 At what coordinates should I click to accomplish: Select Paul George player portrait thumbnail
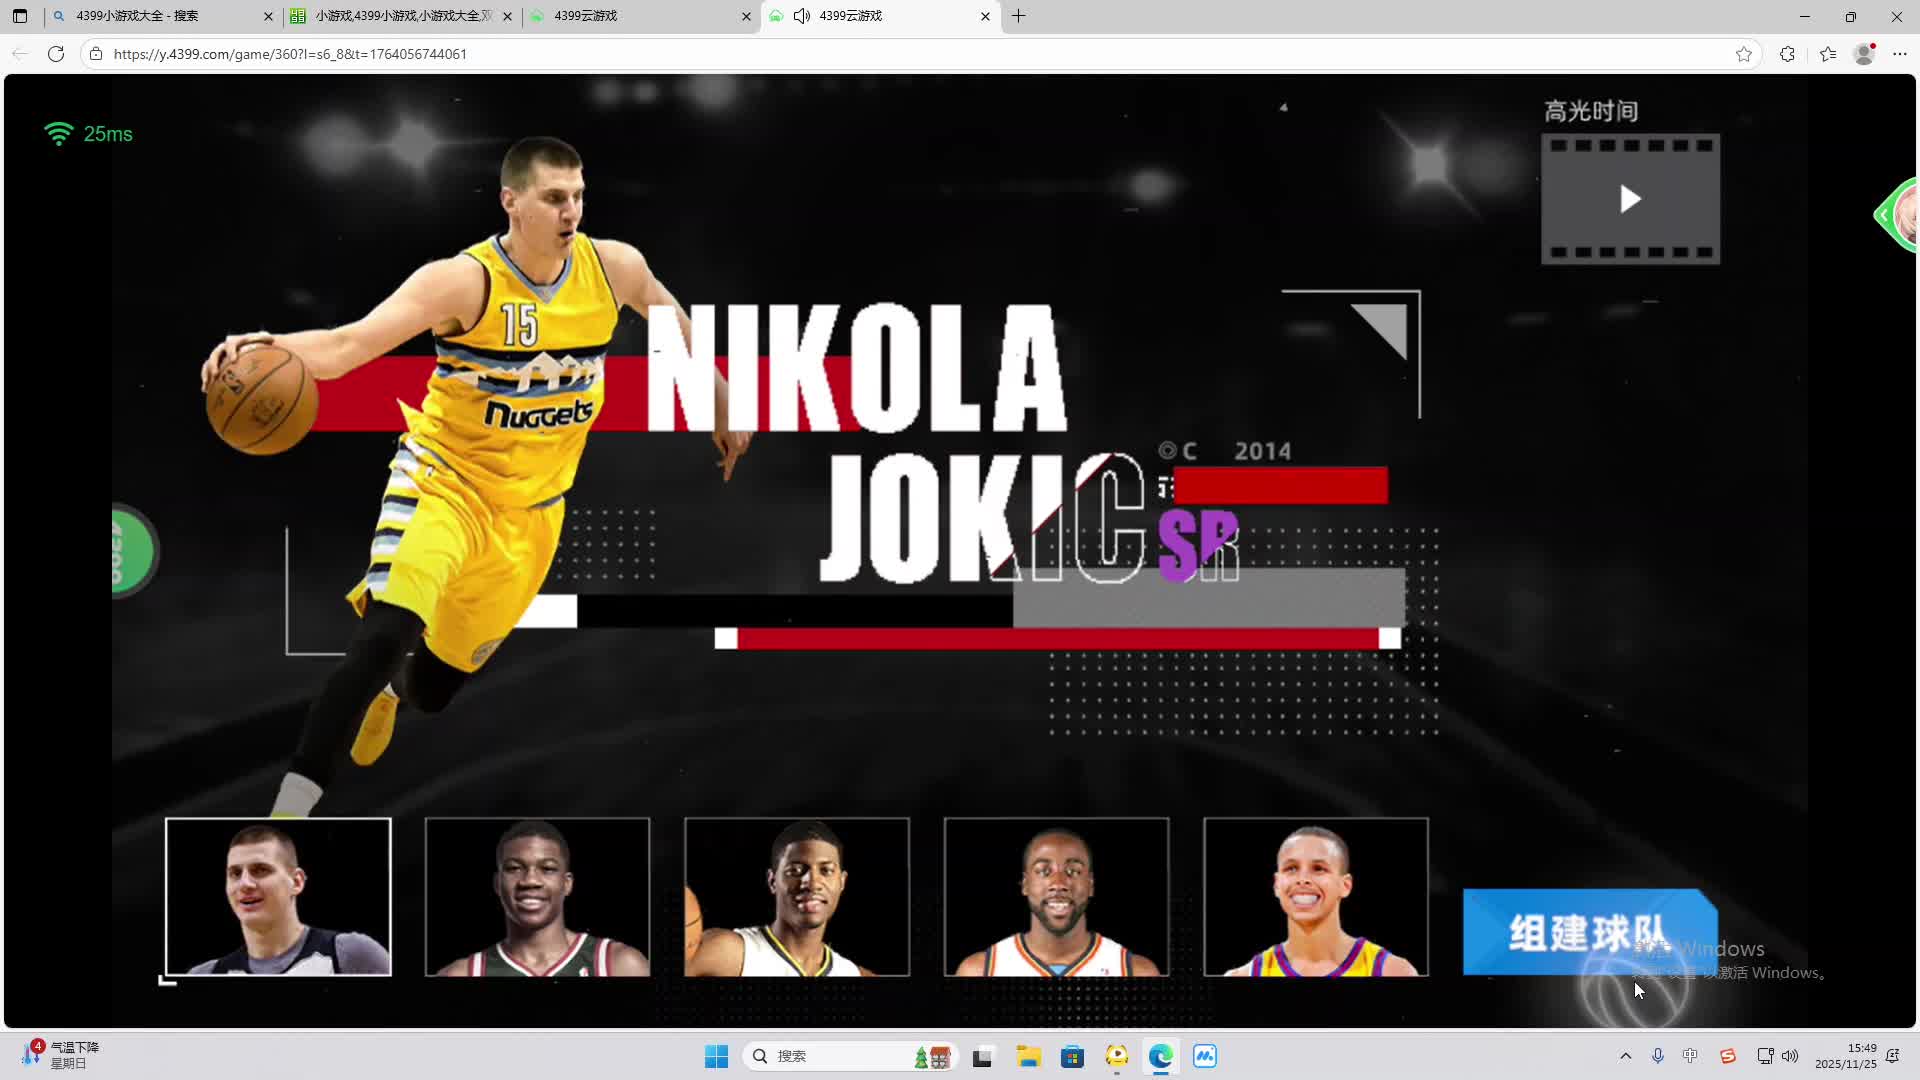tap(797, 897)
